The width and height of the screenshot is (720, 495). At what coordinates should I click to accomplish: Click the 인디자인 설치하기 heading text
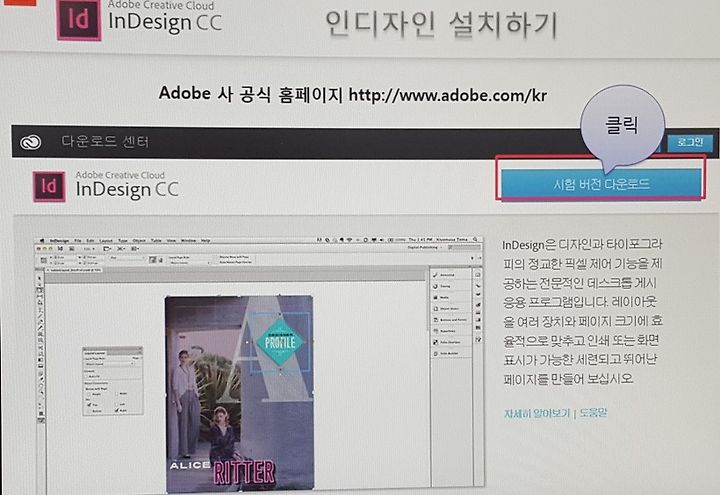pos(441,24)
